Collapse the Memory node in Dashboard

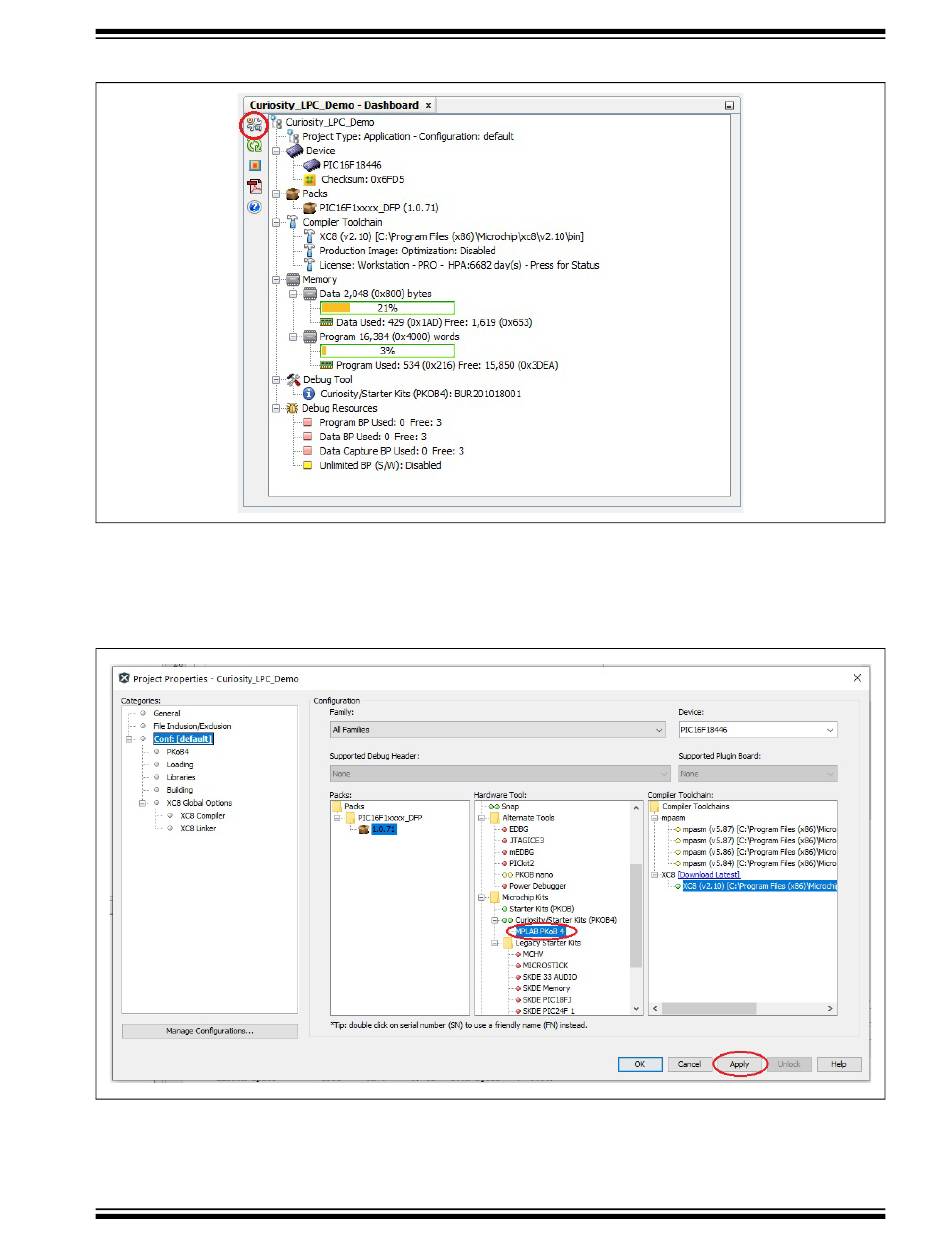tap(276, 280)
